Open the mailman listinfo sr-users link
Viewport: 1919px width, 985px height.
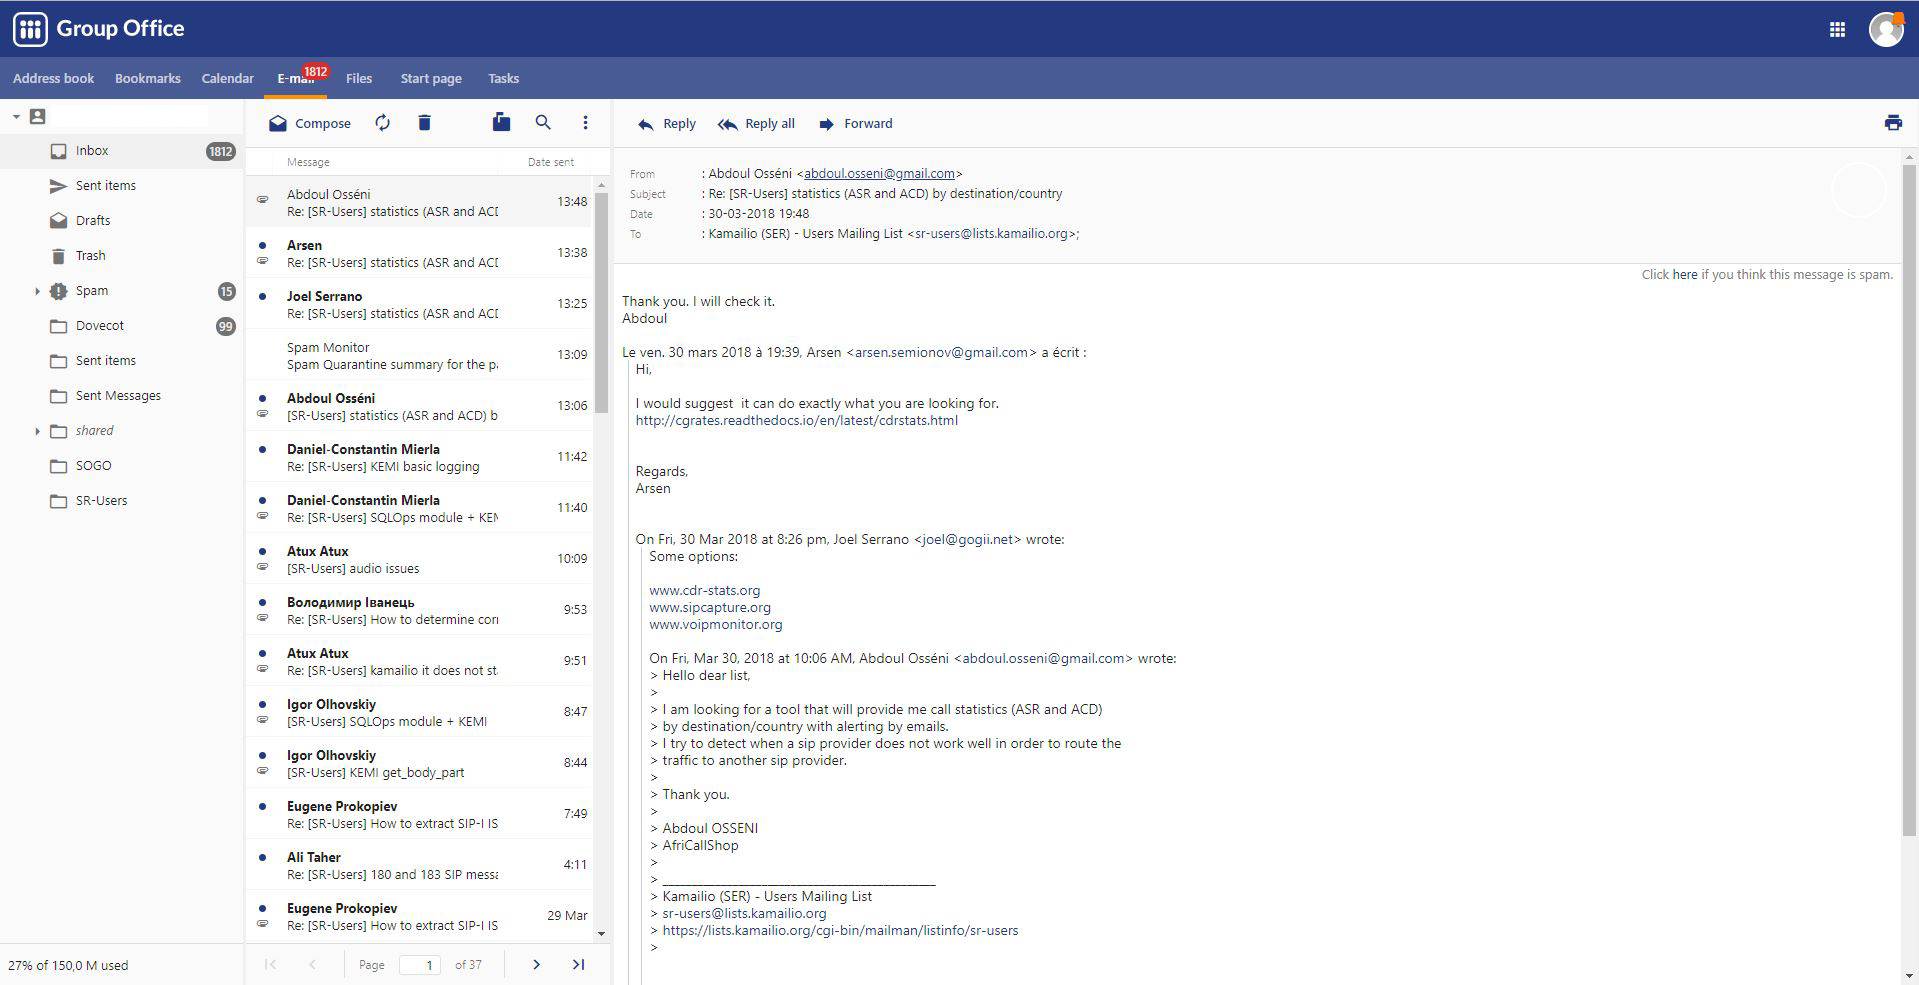840,931
